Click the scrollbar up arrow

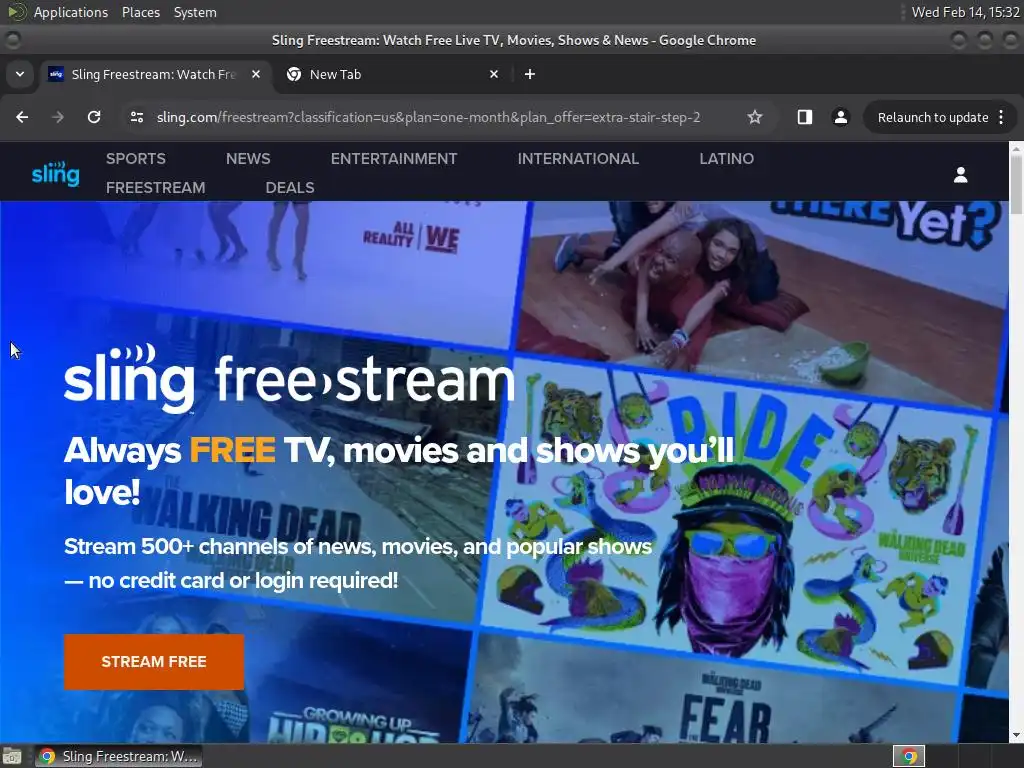coord(1016,148)
